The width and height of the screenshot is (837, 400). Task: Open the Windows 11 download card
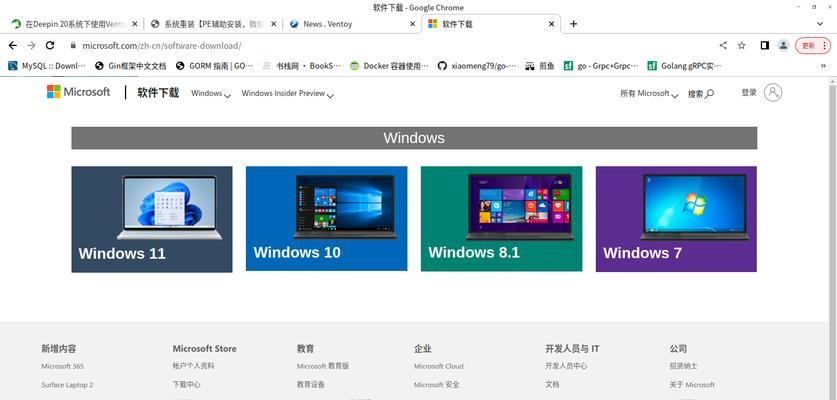point(152,219)
